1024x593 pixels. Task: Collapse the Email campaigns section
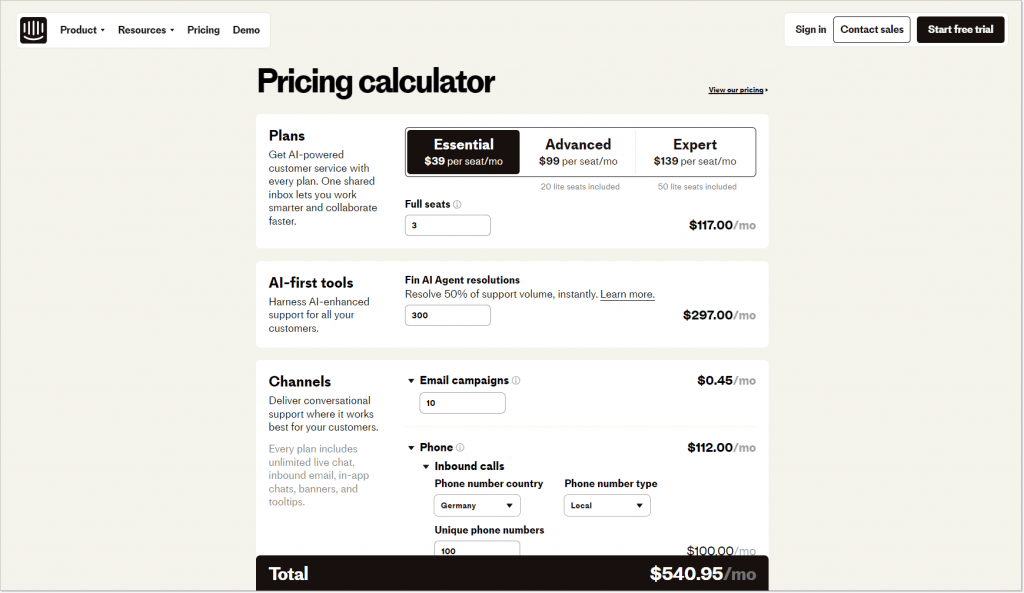tap(411, 380)
